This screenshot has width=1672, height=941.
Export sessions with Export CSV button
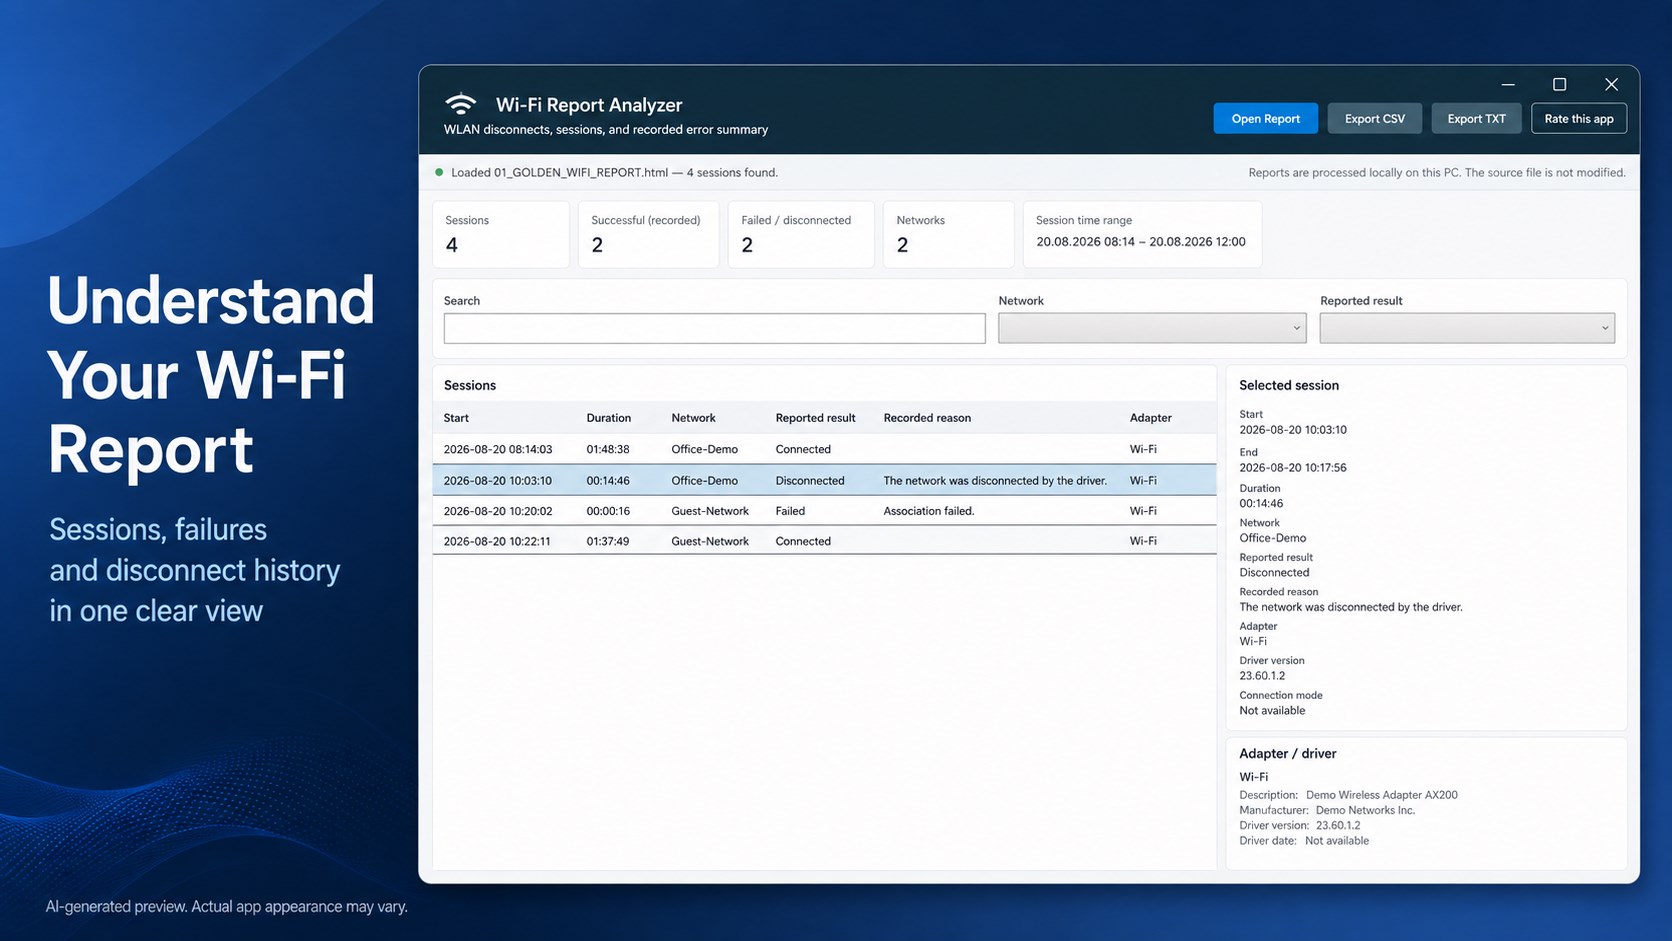(x=1374, y=118)
